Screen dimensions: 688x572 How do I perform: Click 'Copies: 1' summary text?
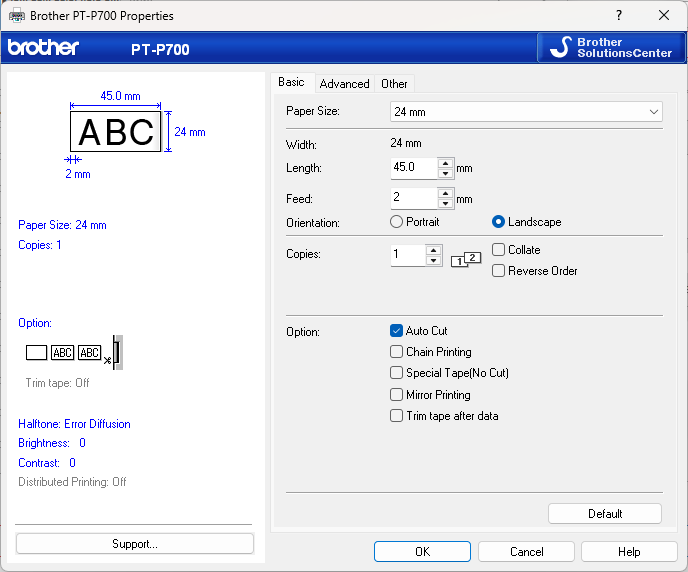39,245
